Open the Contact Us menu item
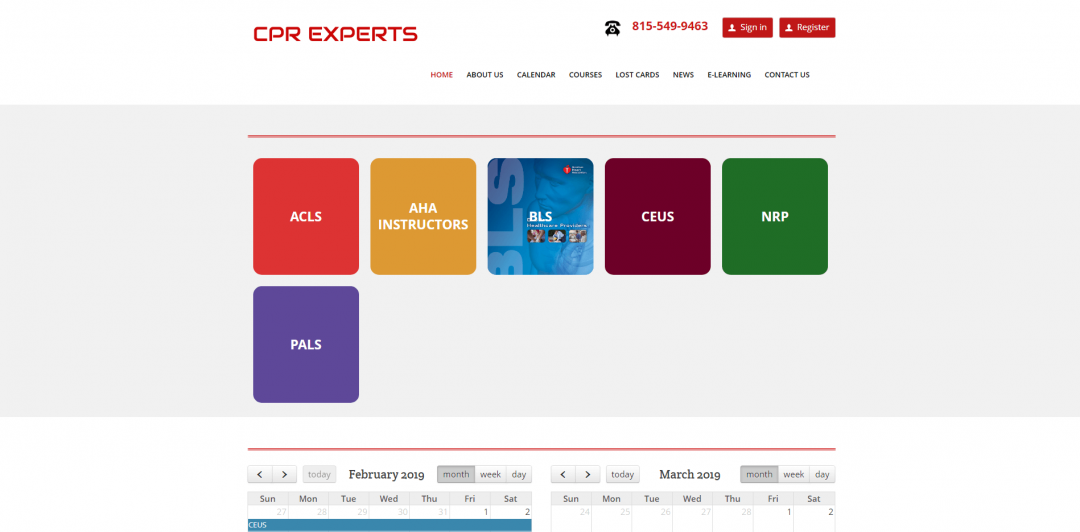 click(x=787, y=74)
